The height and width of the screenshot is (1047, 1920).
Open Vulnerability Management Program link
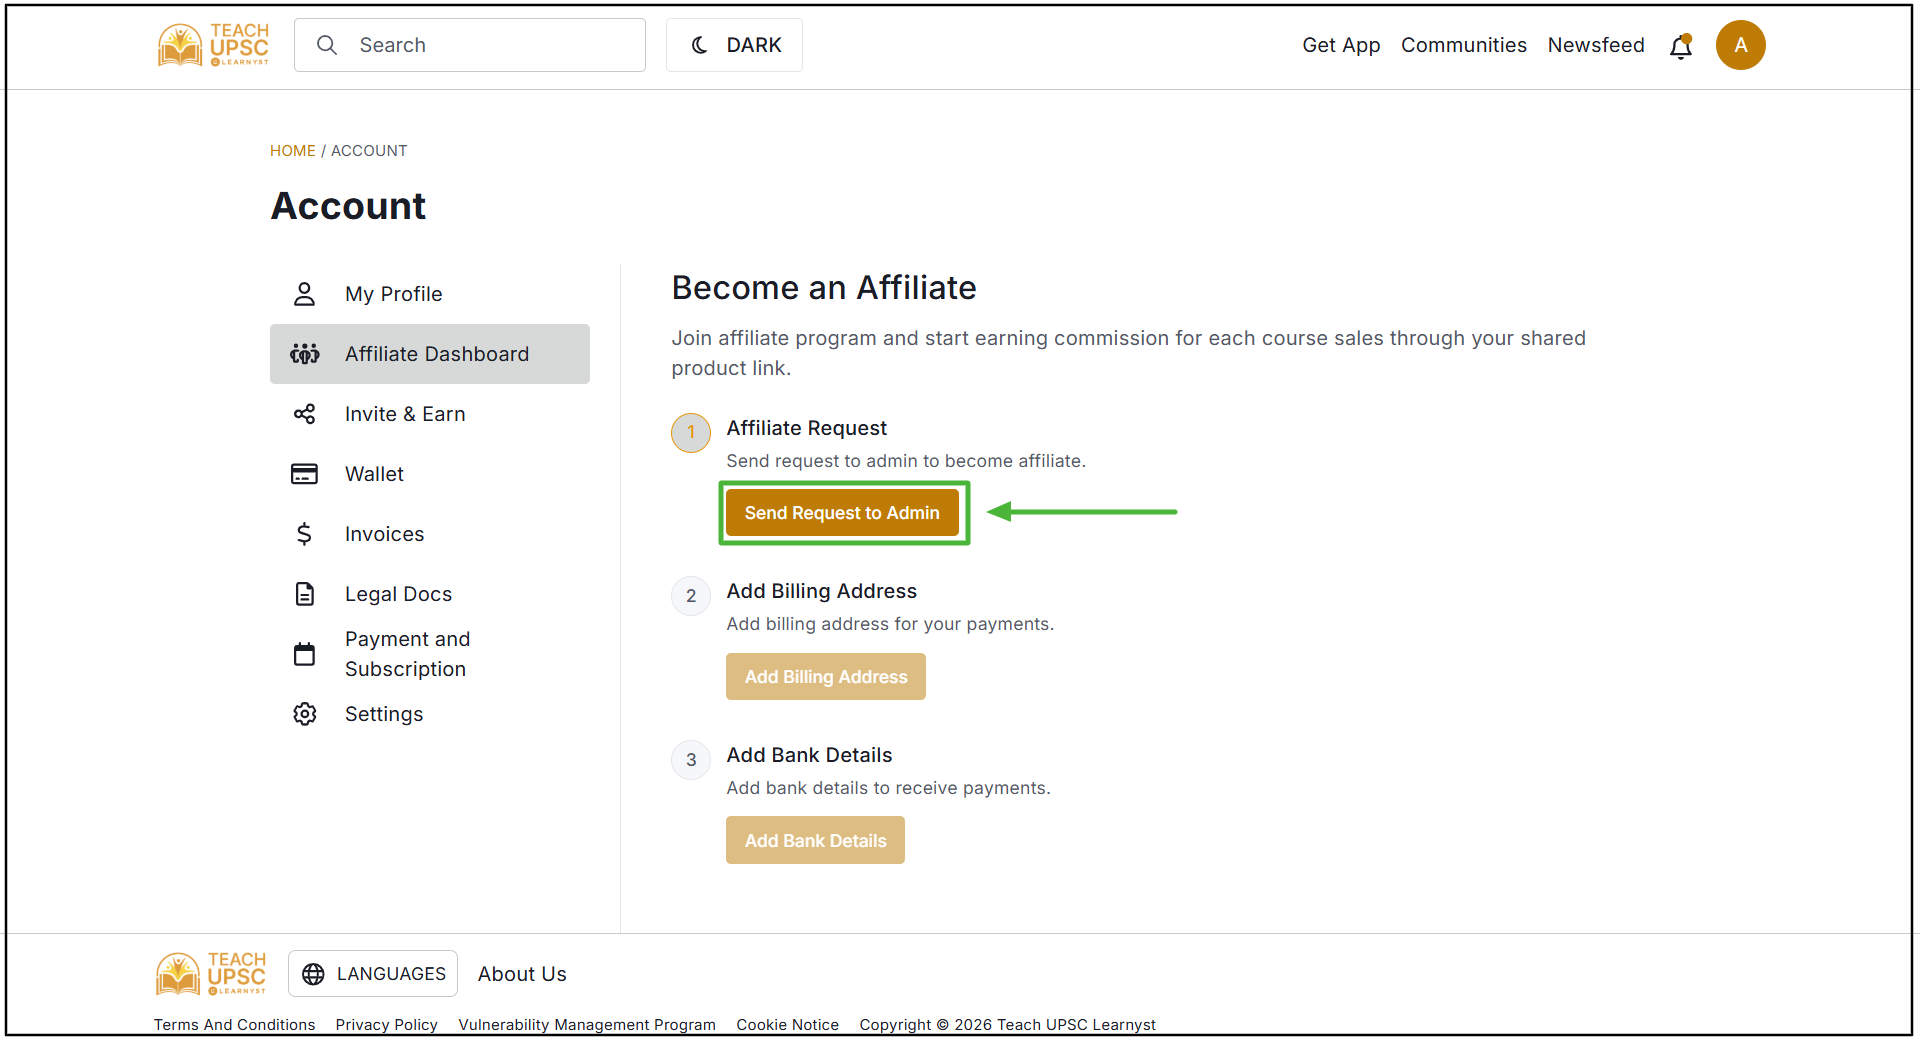point(587,1025)
